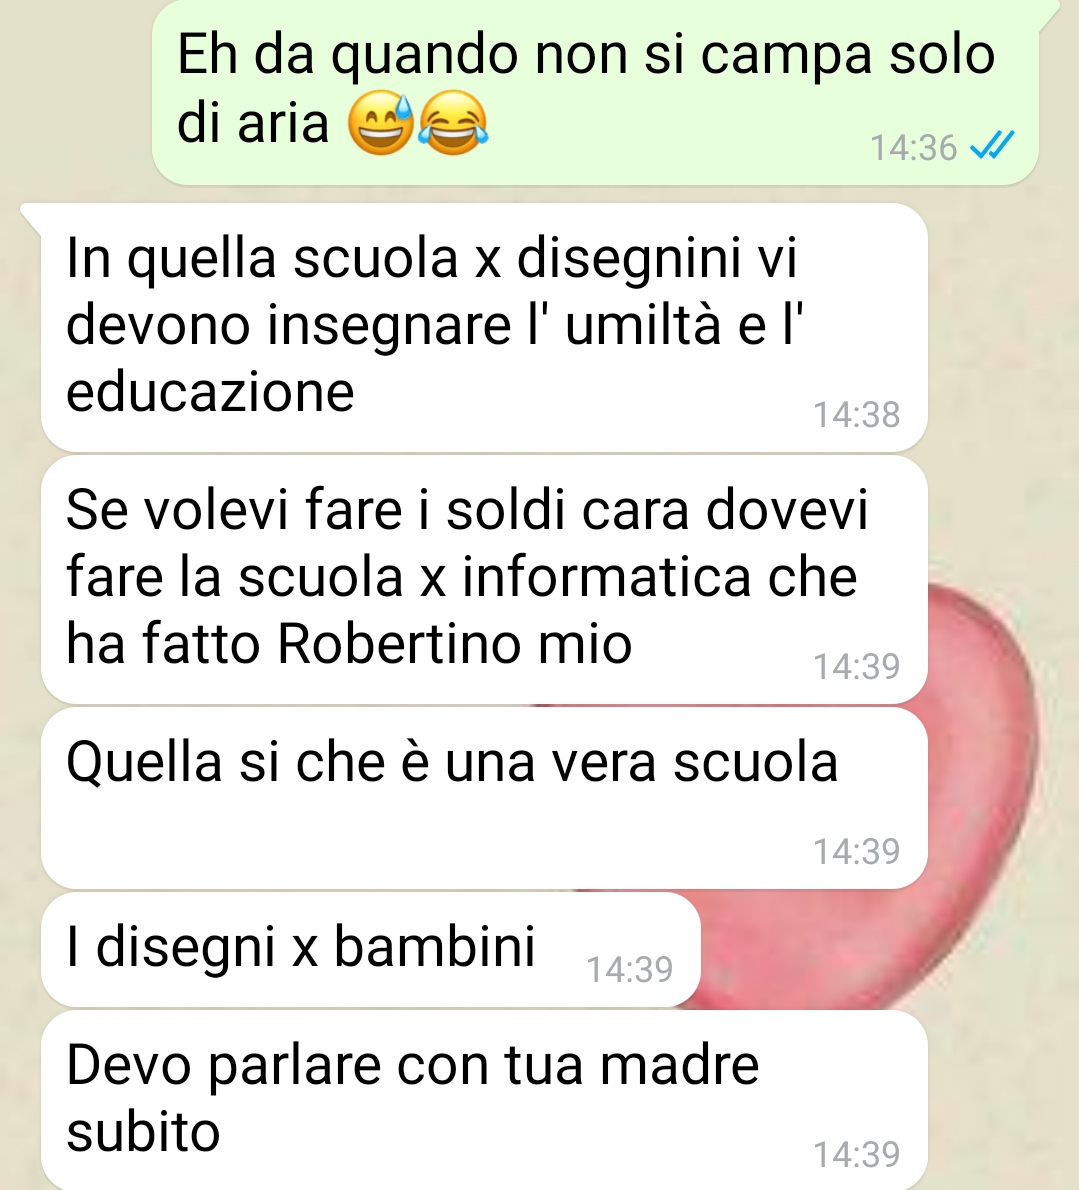Click timestamp in 'vera scuola' bubble
Viewport: 1079px width, 1190px height.
click(x=857, y=852)
